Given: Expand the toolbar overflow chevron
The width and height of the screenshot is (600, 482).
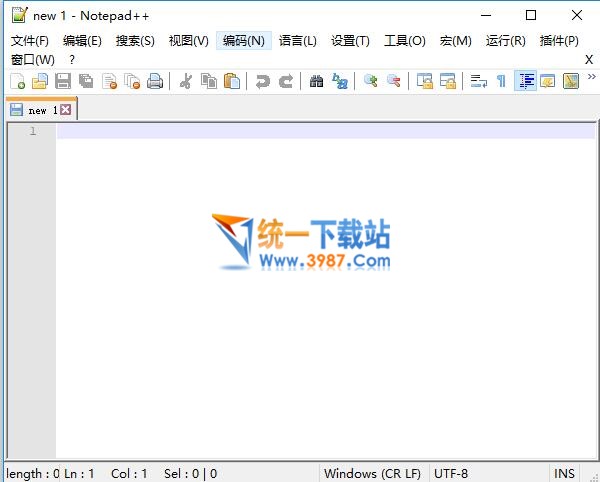Looking at the screenshot, I should (590, 76).
